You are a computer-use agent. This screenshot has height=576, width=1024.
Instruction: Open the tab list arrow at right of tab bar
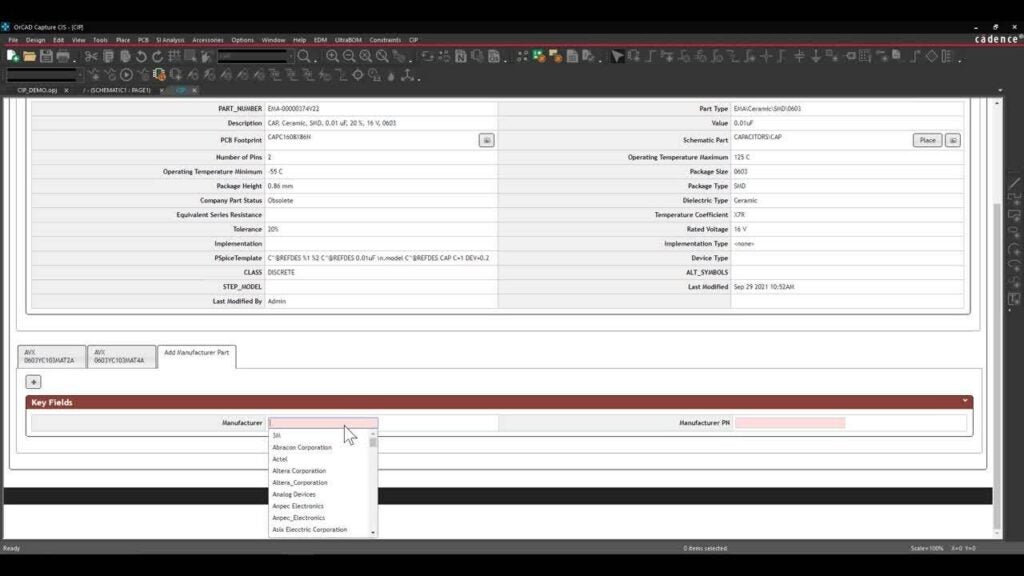pos(1000,90)
